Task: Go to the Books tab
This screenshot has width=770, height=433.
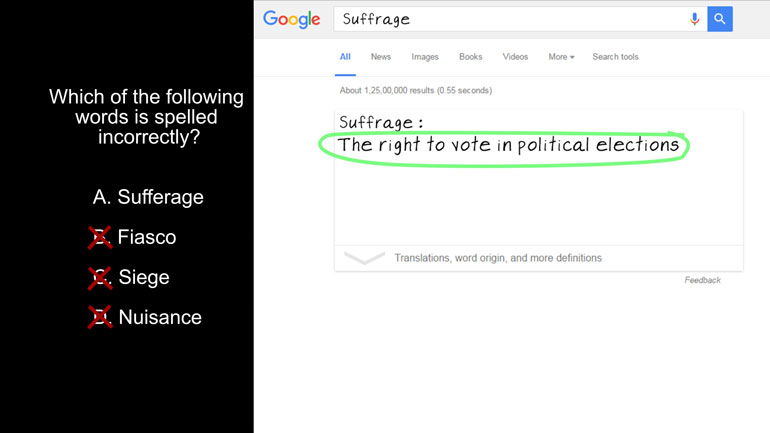Action: tap(470, 57)
